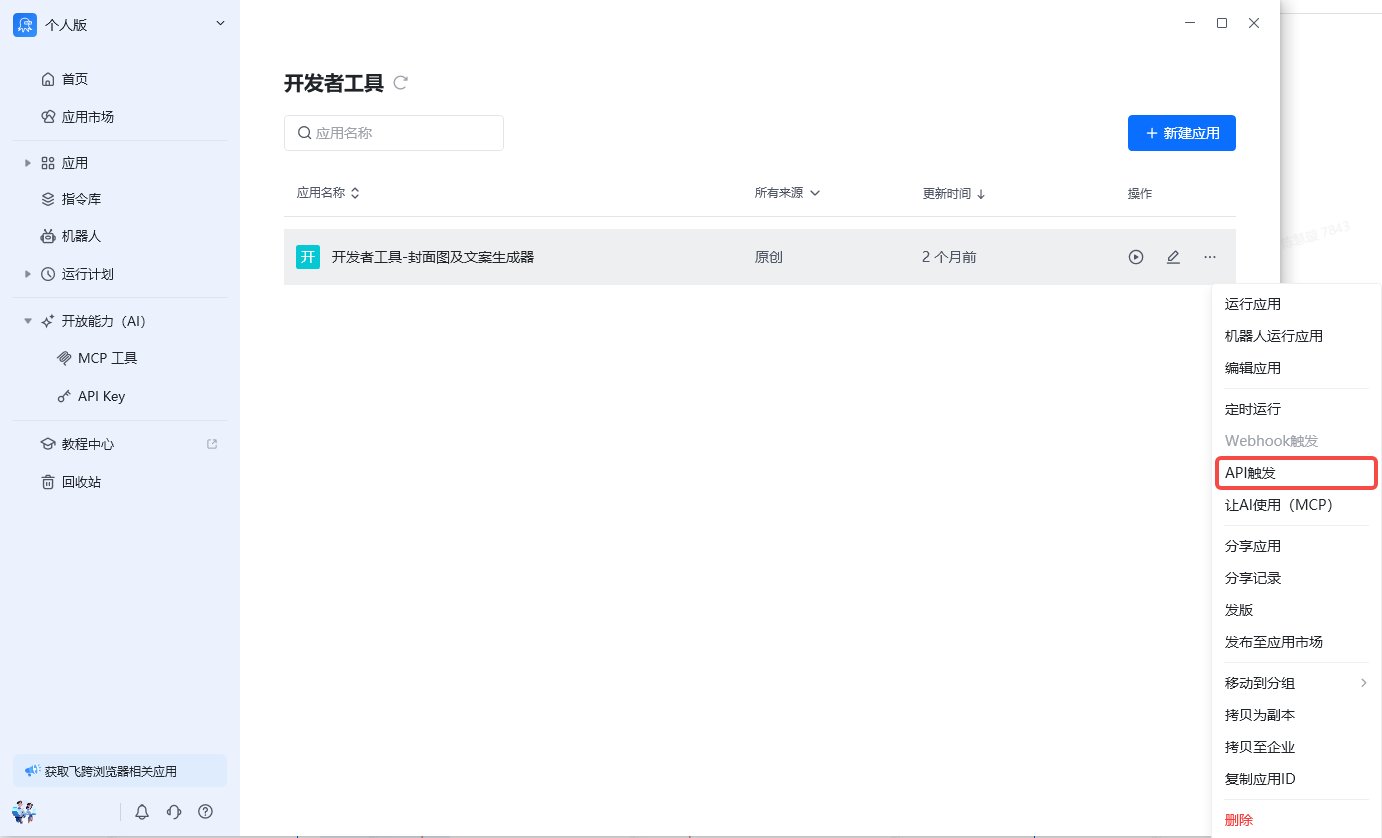The width and height of the screenshot is (1382, 838).
Task: Click the 回收站 trash icon
Action: [x=47, y=482]
